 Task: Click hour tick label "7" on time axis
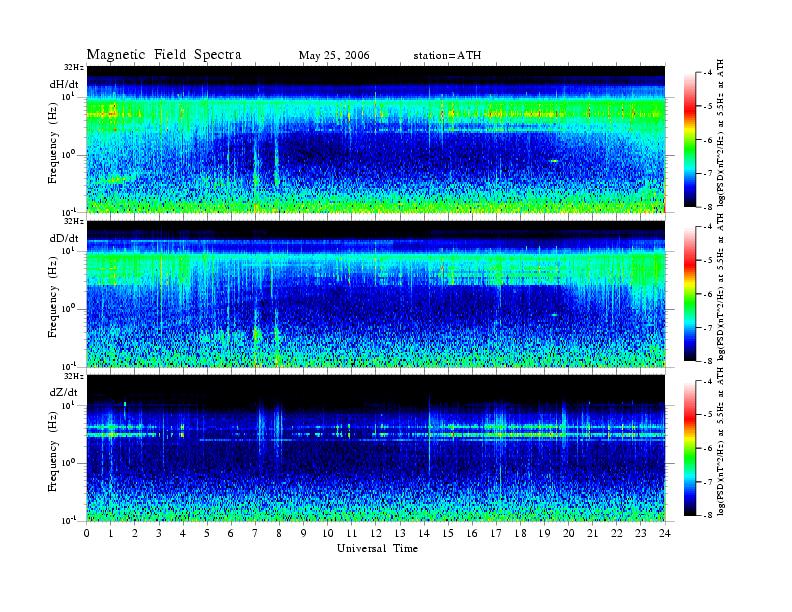pos(256,533)
